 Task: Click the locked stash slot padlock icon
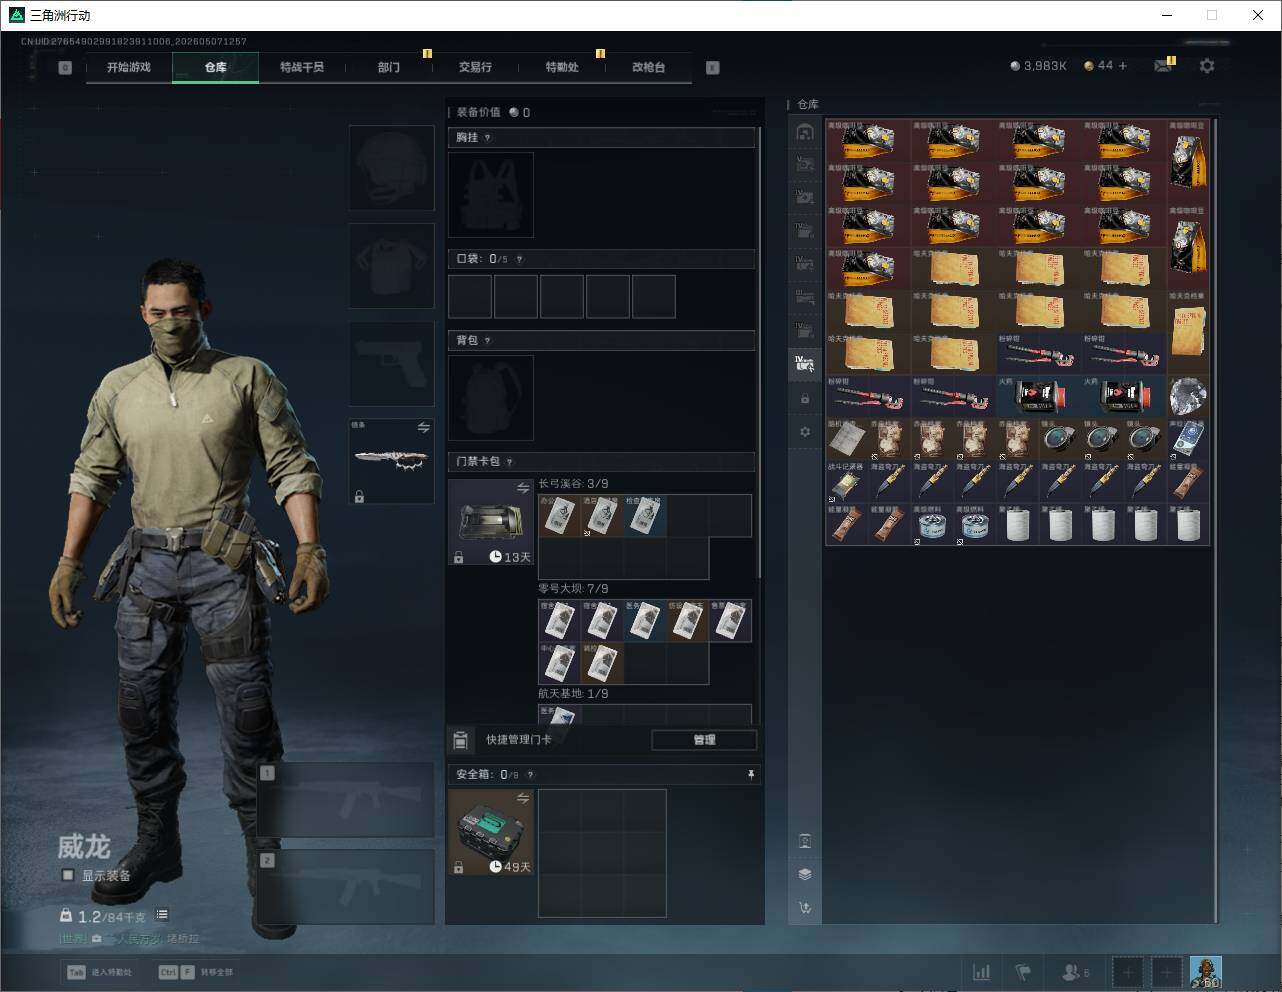[x=805, y=399]
